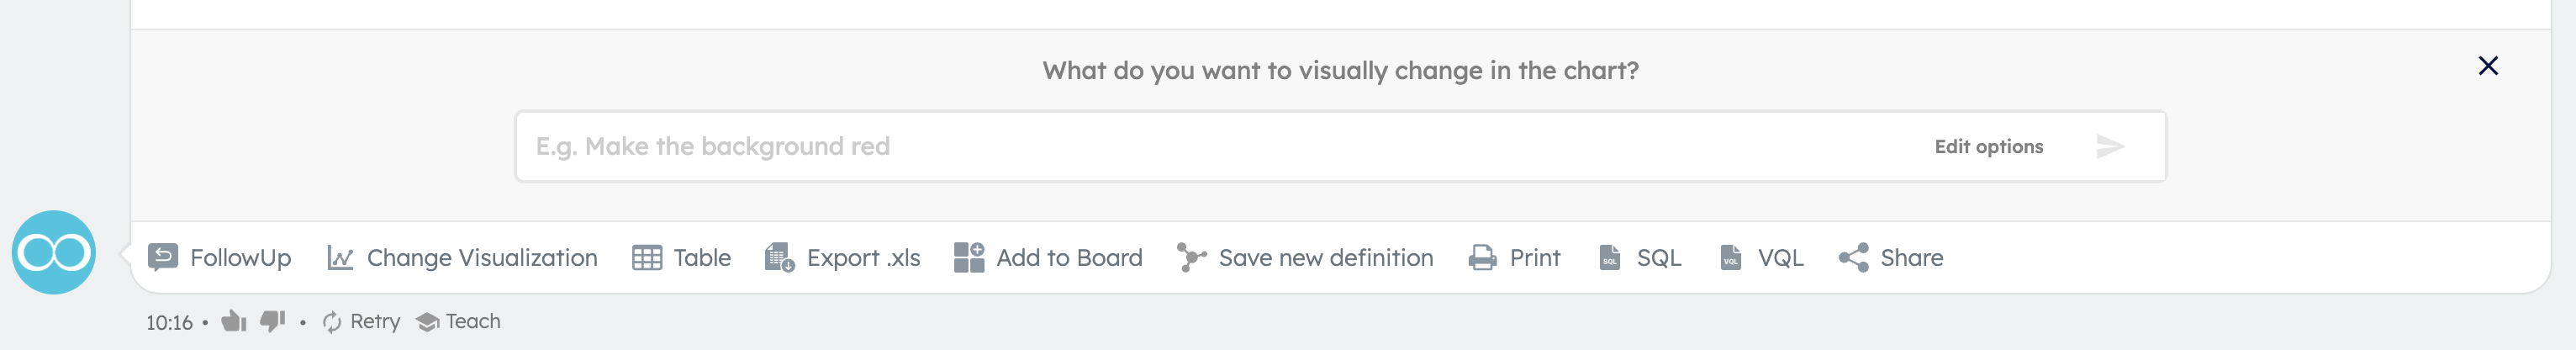2576x350 pixels.
Task: Show the VQL file icon
Action: (x=1731, y=258)
